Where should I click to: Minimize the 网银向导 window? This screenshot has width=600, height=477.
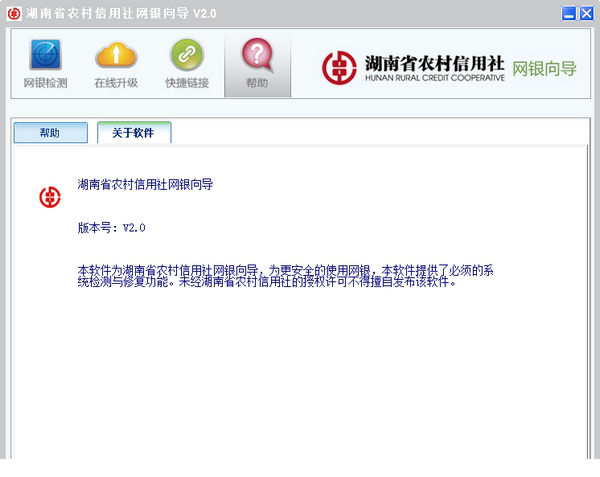pos(569,13)
